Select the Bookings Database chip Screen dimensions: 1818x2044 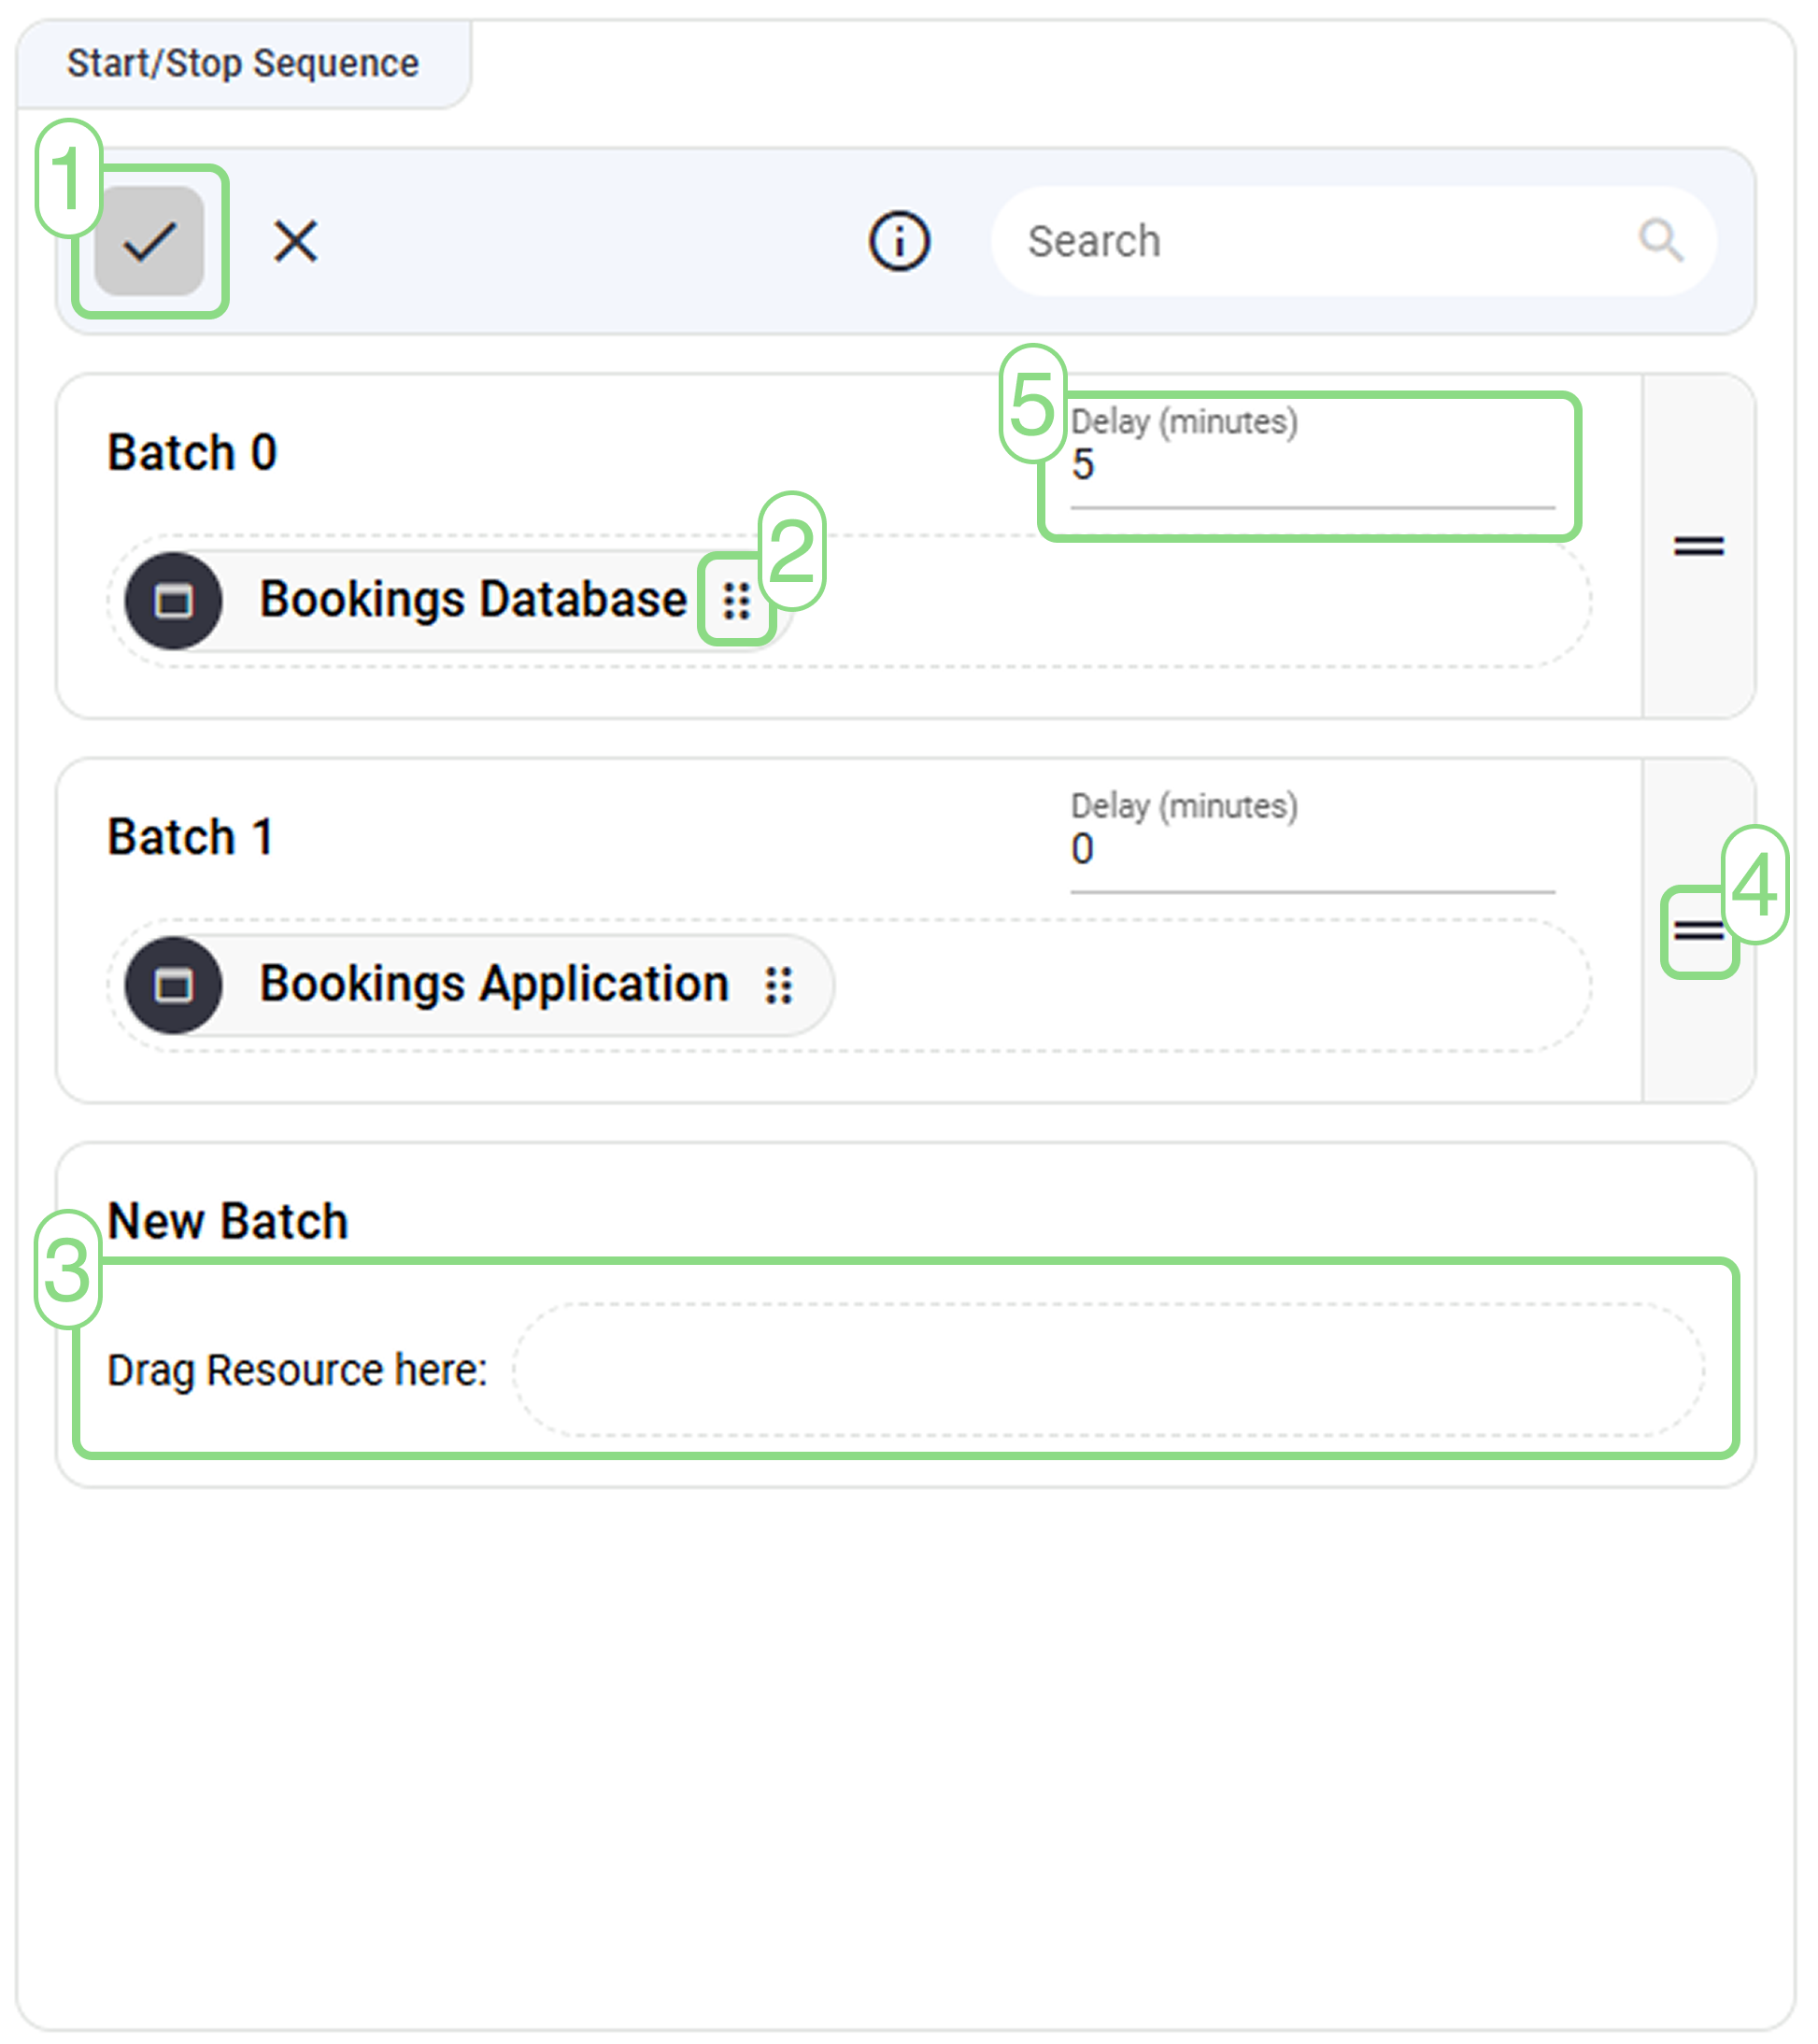pyautogui.click(x=450, y=601)
